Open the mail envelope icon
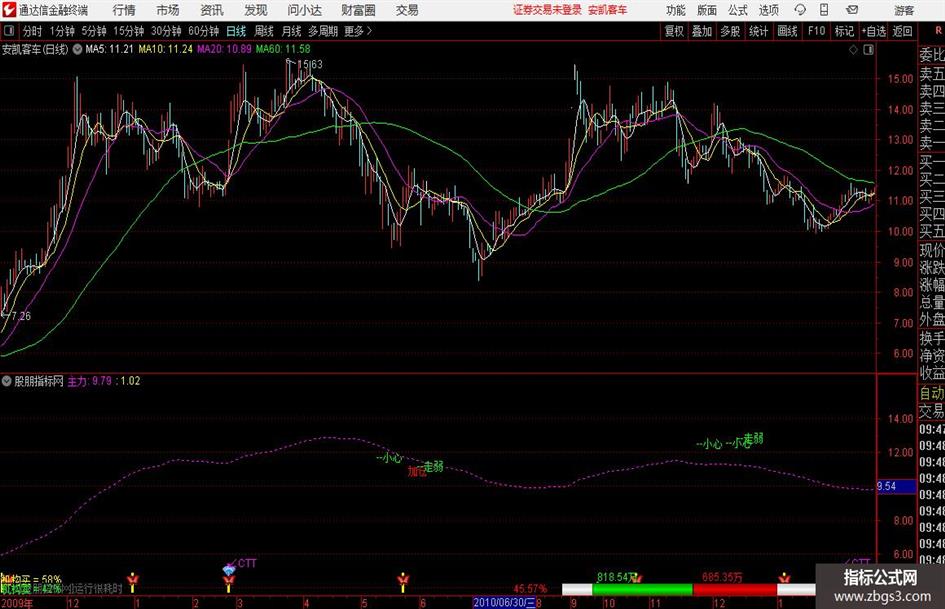This screenshot has height=609, width=945. click(x=852, y=10)
